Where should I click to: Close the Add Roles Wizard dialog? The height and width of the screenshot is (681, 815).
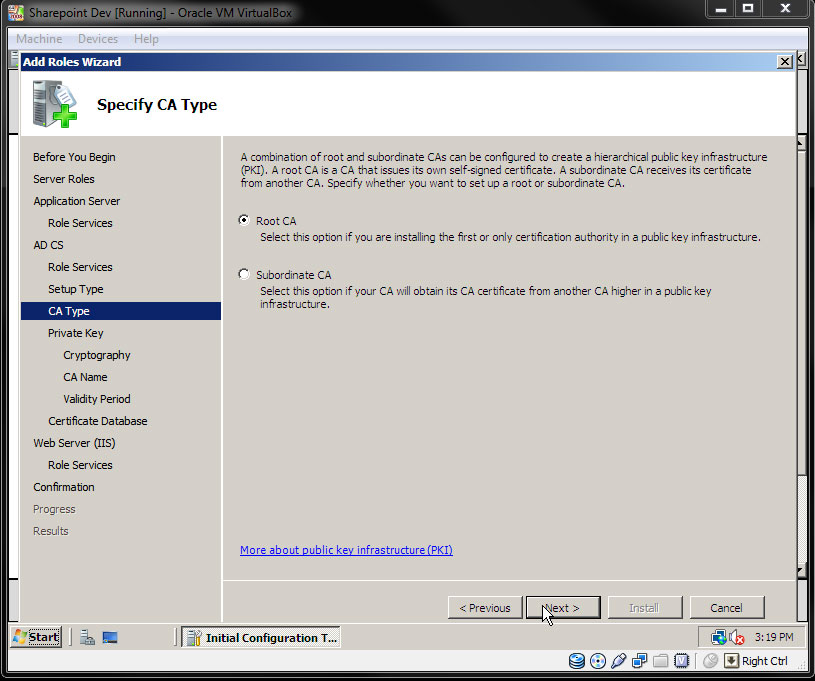(784, 62)
